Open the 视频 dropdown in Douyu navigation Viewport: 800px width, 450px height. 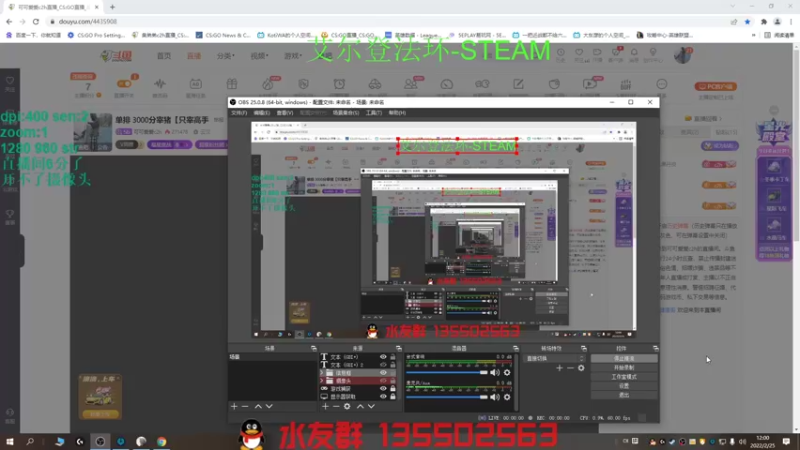pyautogui.click(x=259, y=56)
